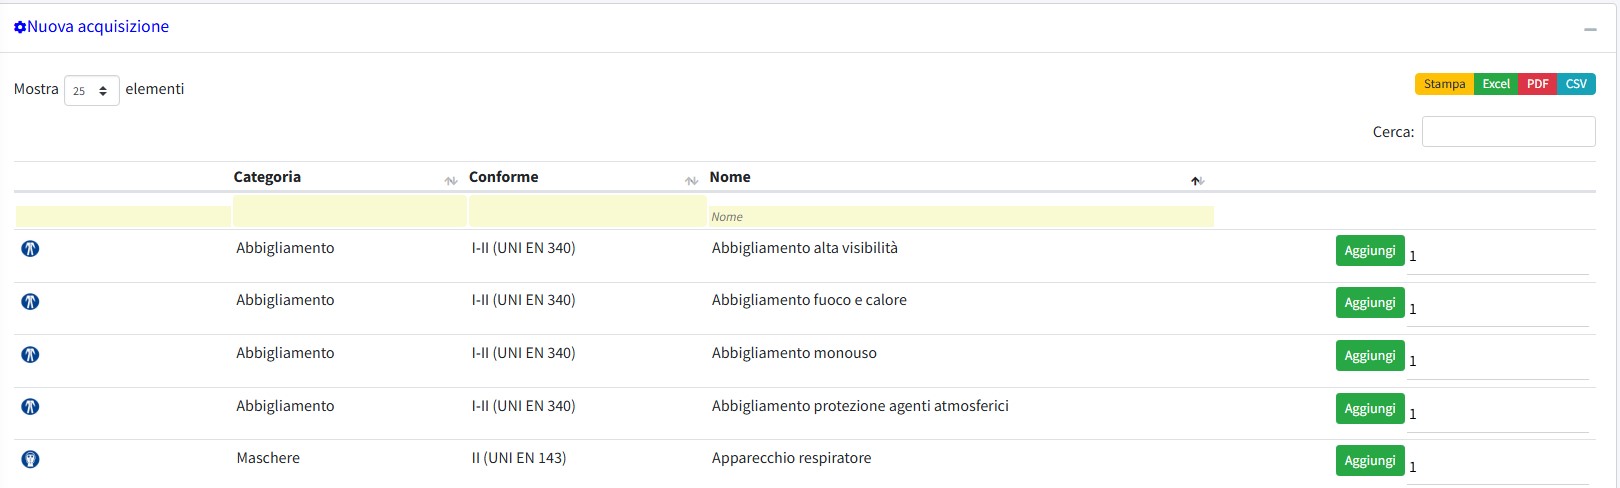Add Abbigliamento alta visibilità with Aggiungi
Image resolution: width=1620 pixels, height=488 pixels.
pos(1369,250)
